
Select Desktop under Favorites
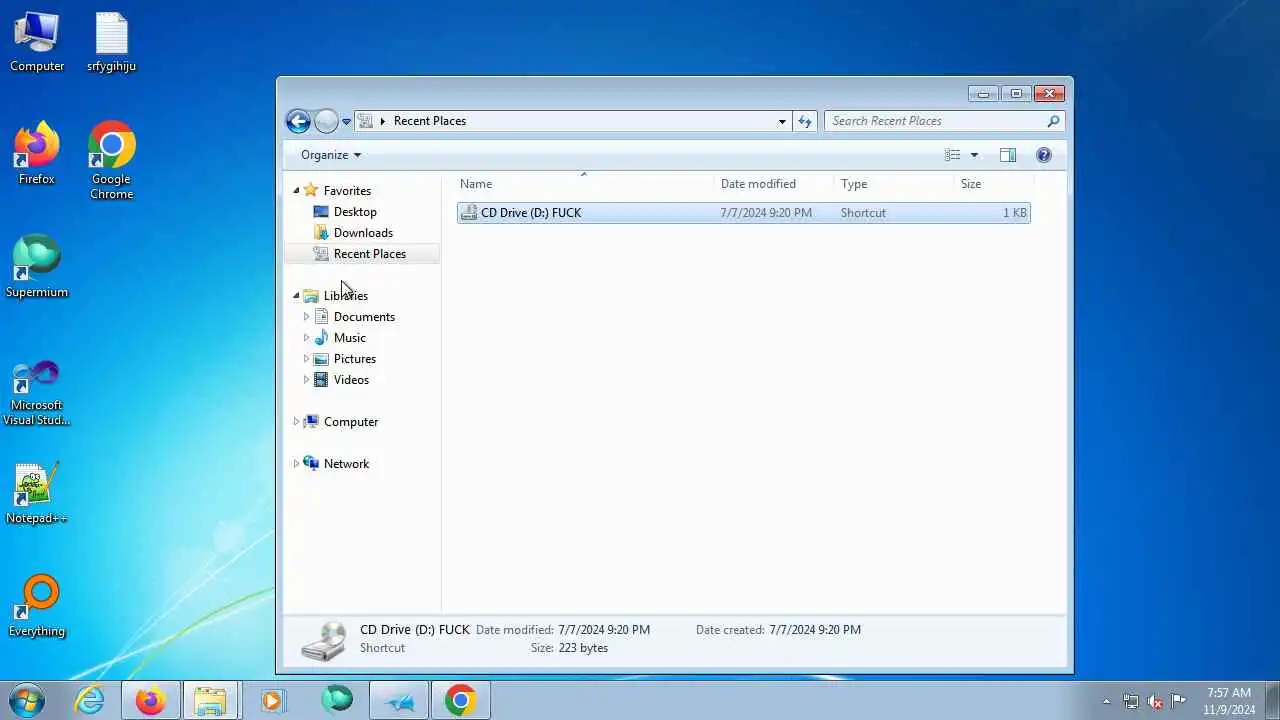tap(355, 212)
